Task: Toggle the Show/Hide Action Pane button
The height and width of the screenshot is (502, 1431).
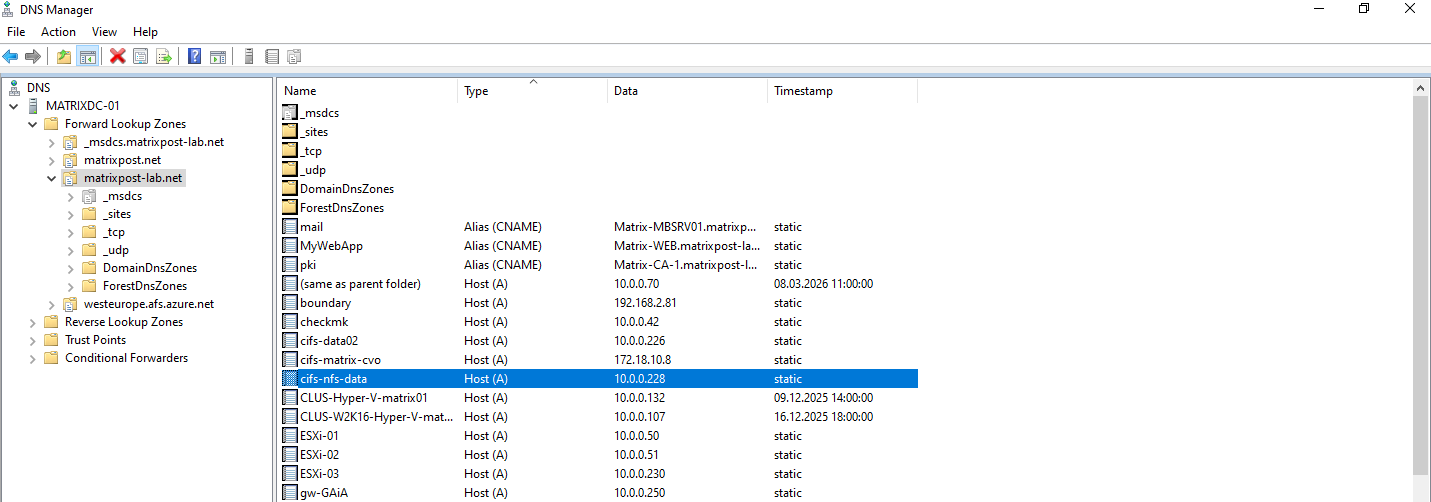Action: 217,56
